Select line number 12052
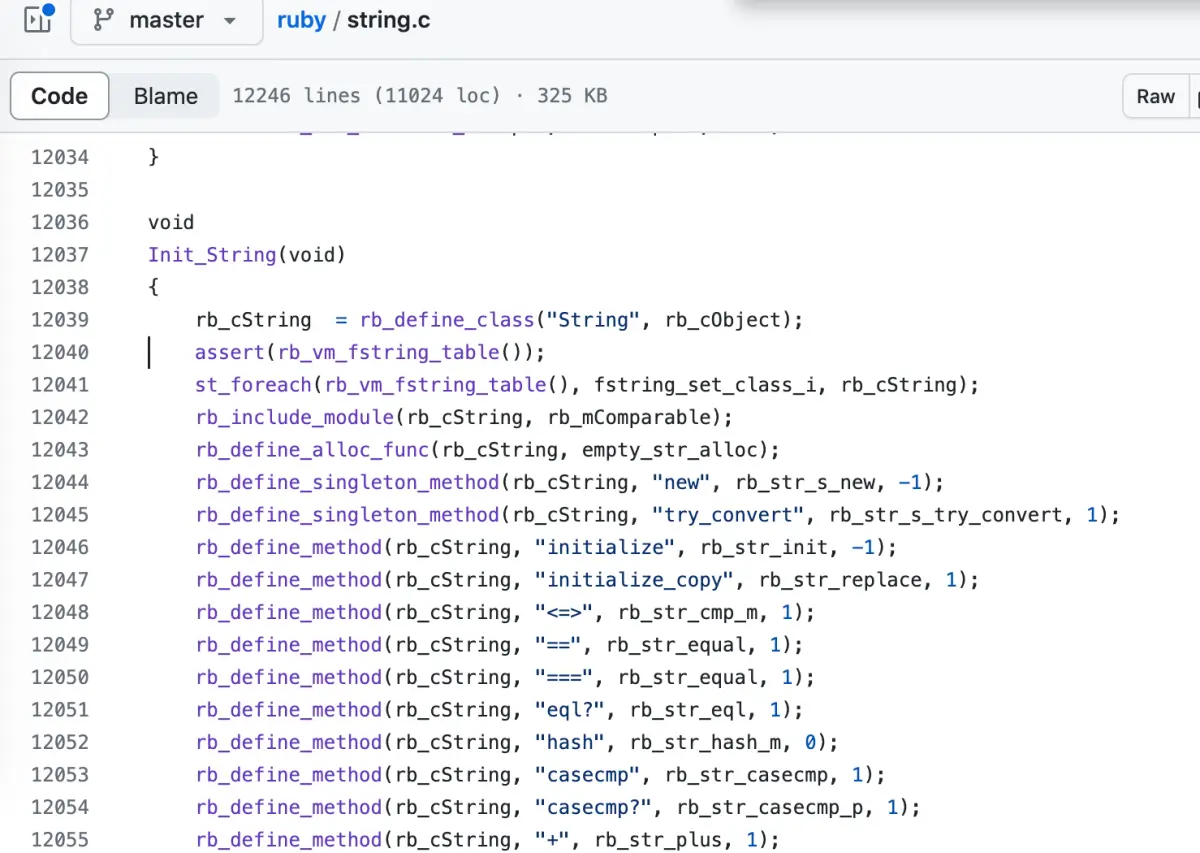Screen dimensions: 1200x853 pos(60,742)
